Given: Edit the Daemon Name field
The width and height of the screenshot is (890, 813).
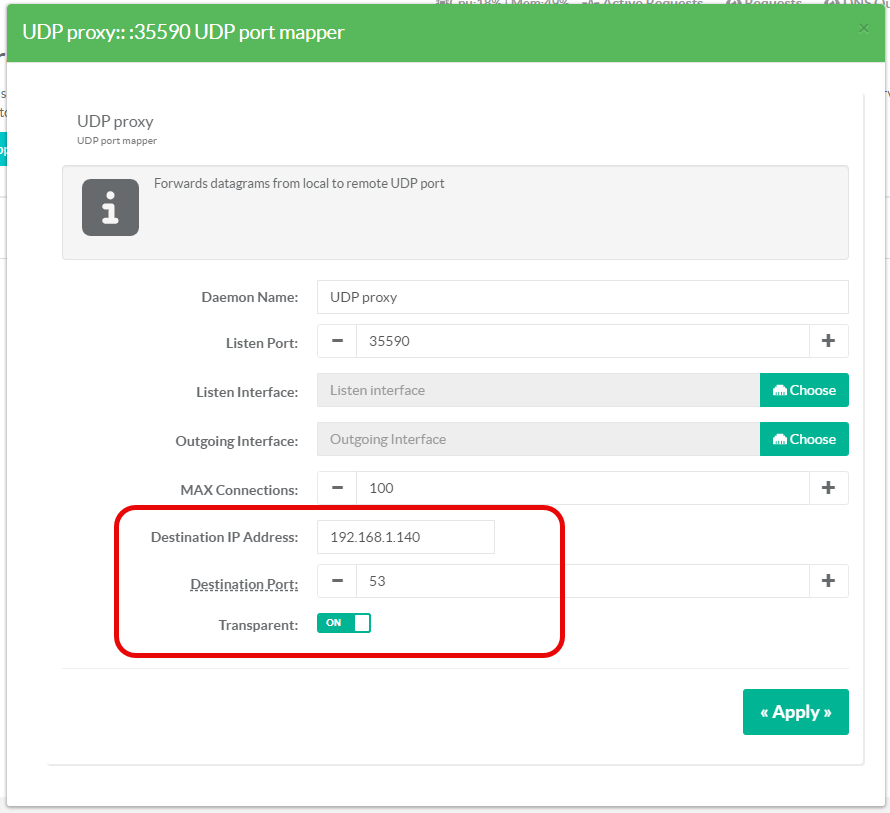Looking at the screenshot, I should [582, 297].
